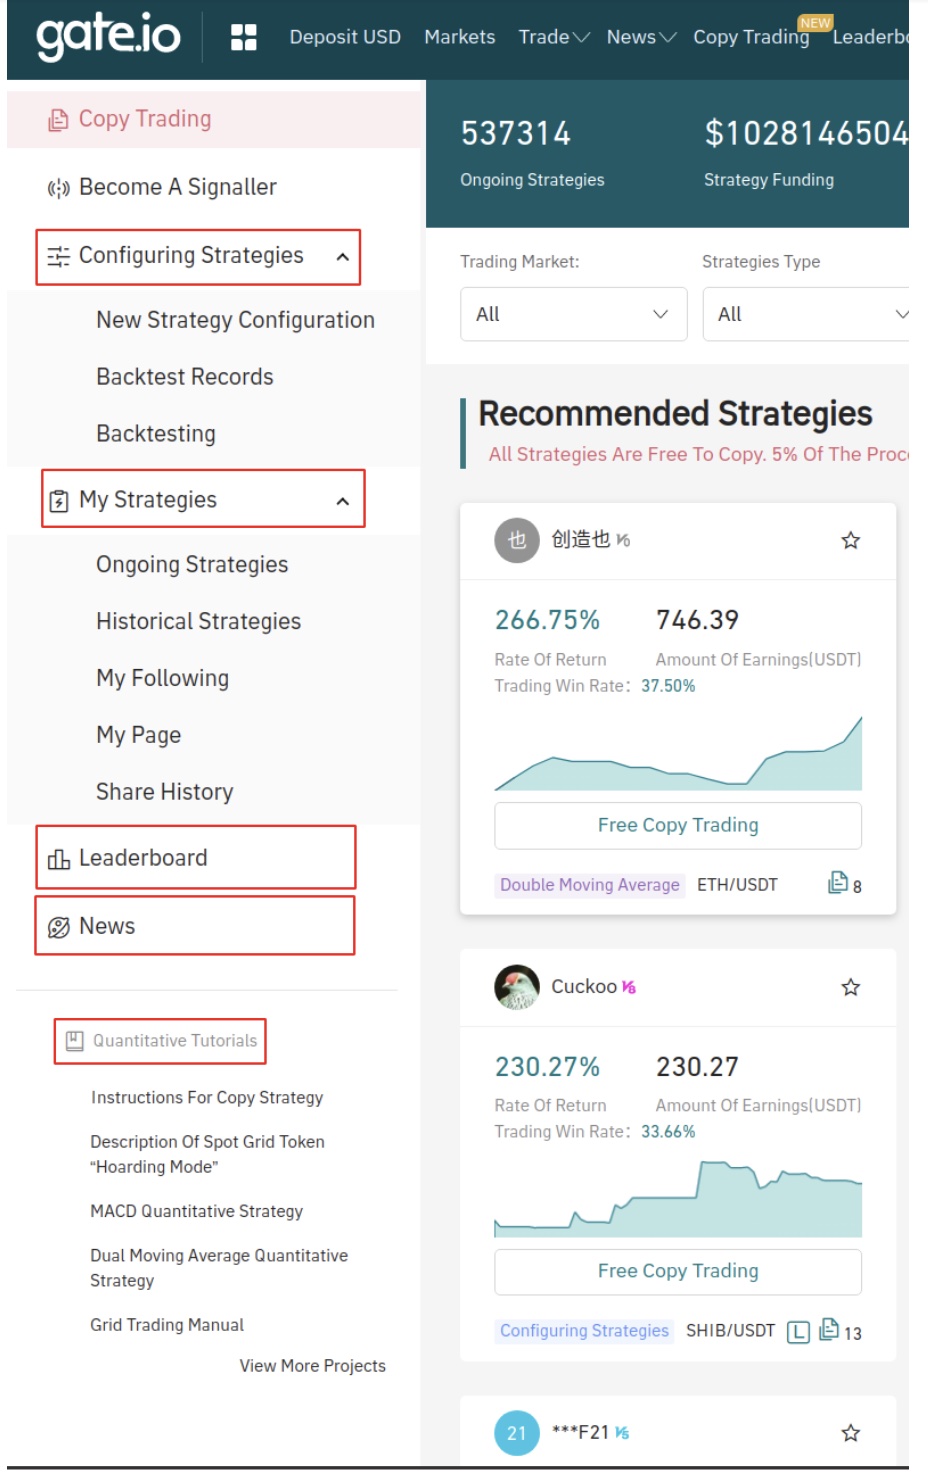Screen dimensions: 928x1484
Task: Click the News icon in sidebar
Action: [58, 927]
